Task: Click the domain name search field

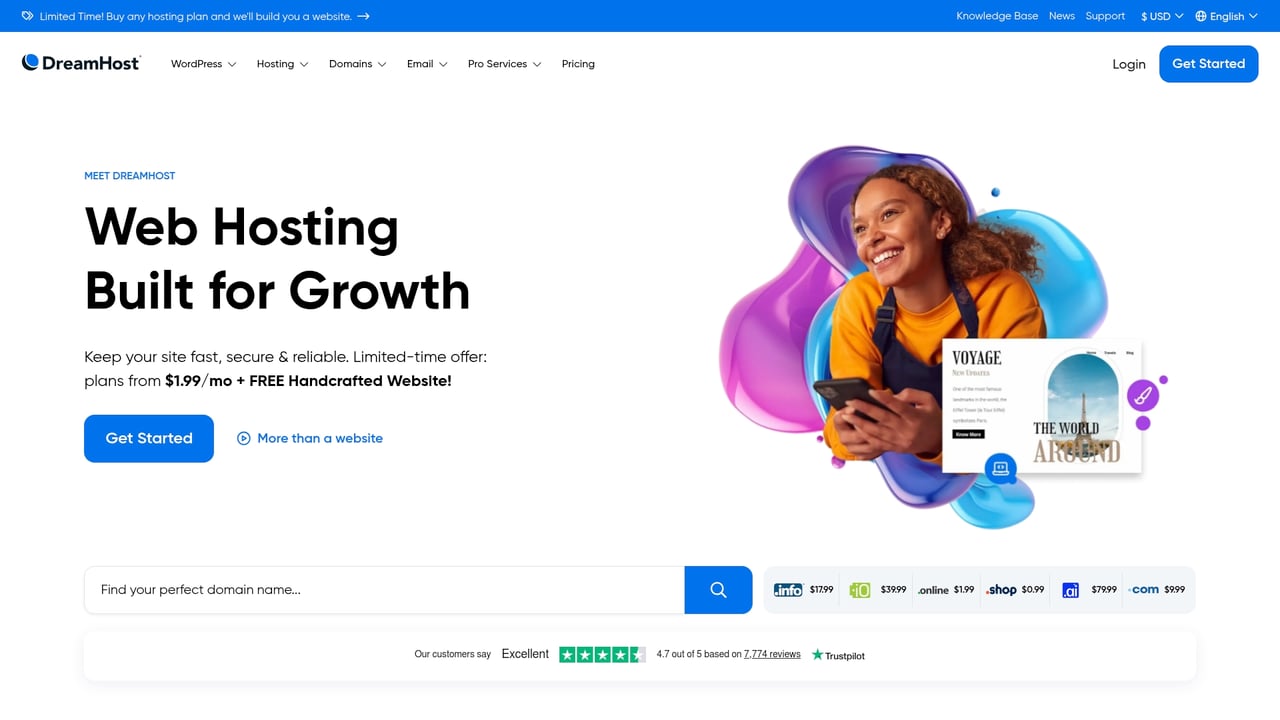Action: 380,589
